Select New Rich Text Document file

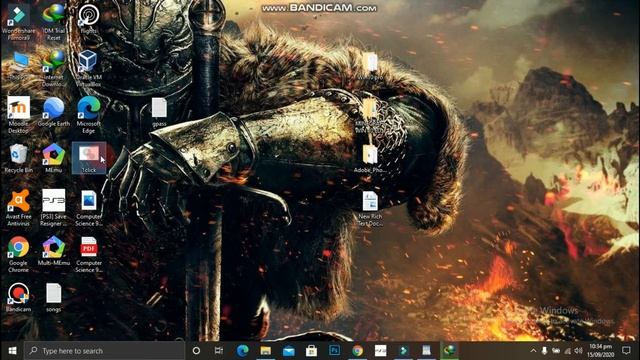(x=370, y=209)
